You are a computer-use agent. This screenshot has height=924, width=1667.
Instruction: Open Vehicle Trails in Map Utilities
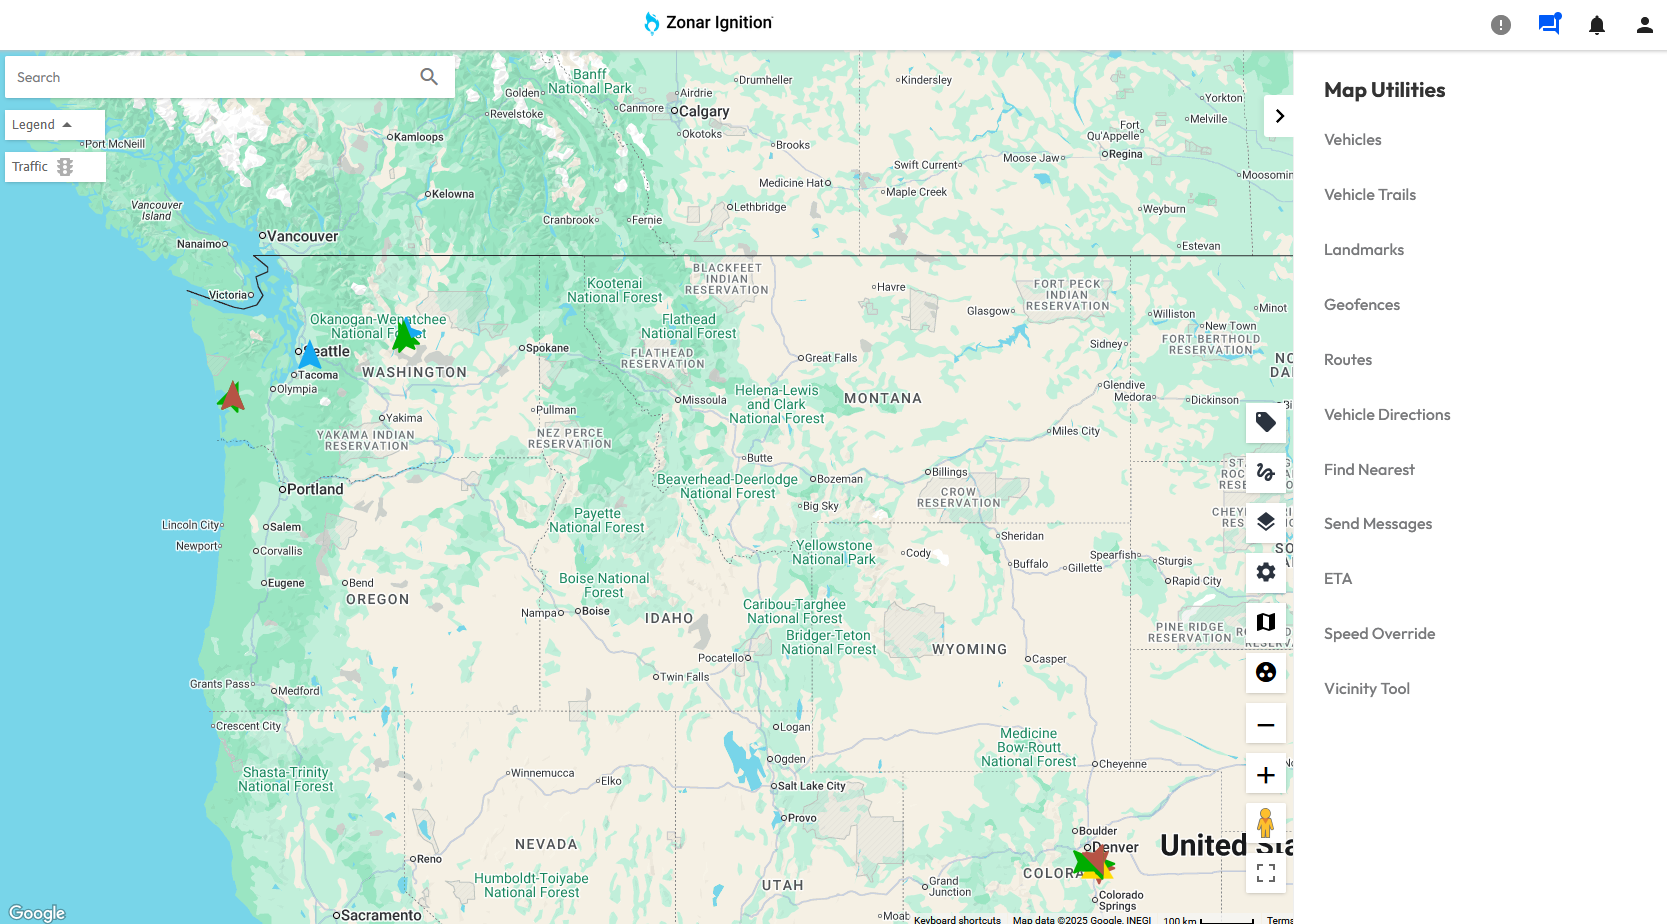[1369, 194]
